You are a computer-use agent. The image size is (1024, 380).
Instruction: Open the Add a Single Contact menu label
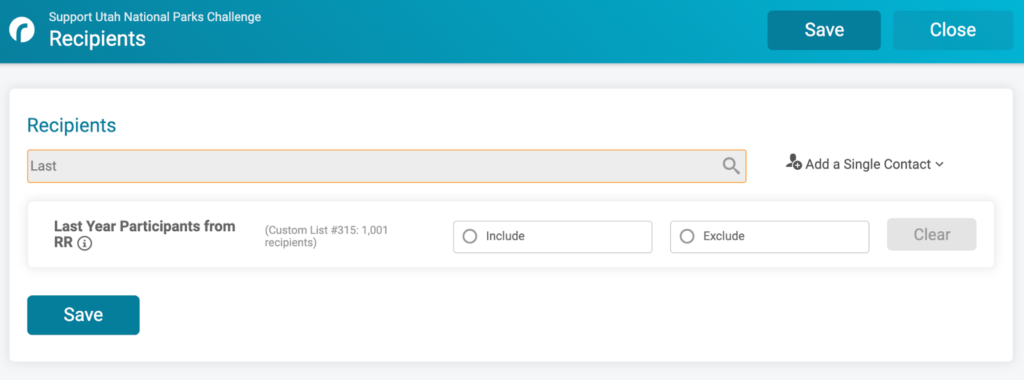[x=868, y=165]
